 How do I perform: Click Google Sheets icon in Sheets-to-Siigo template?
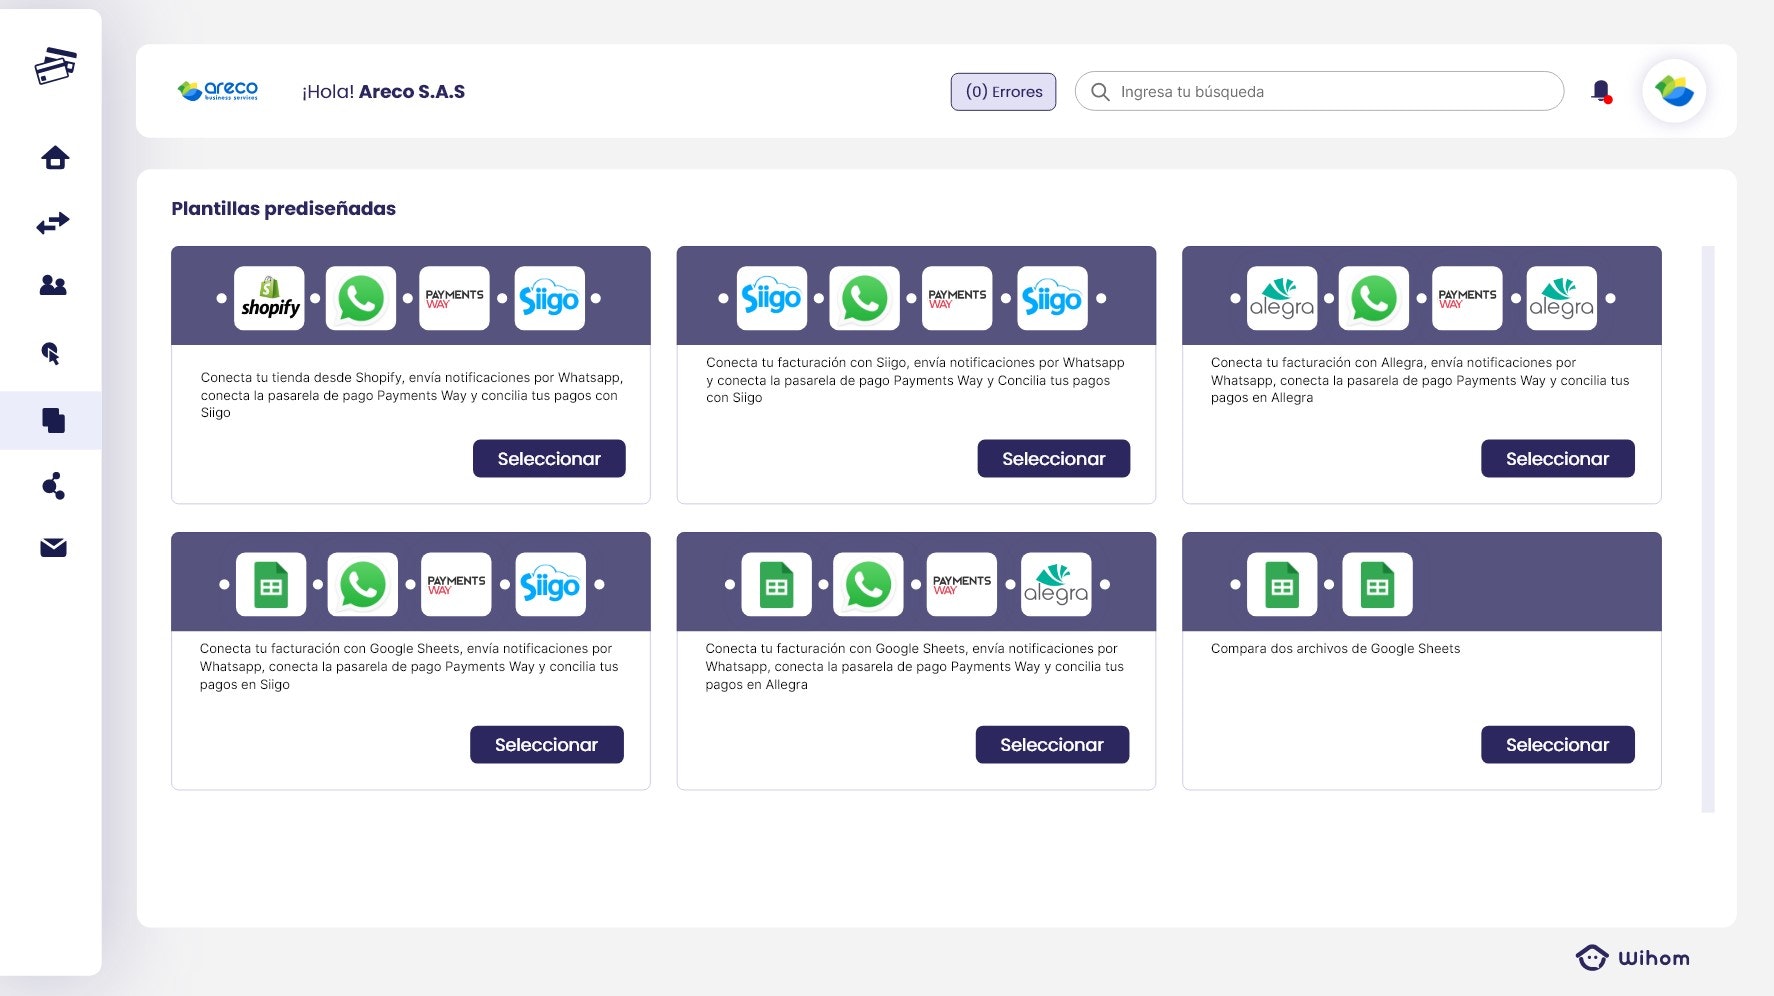271,584
